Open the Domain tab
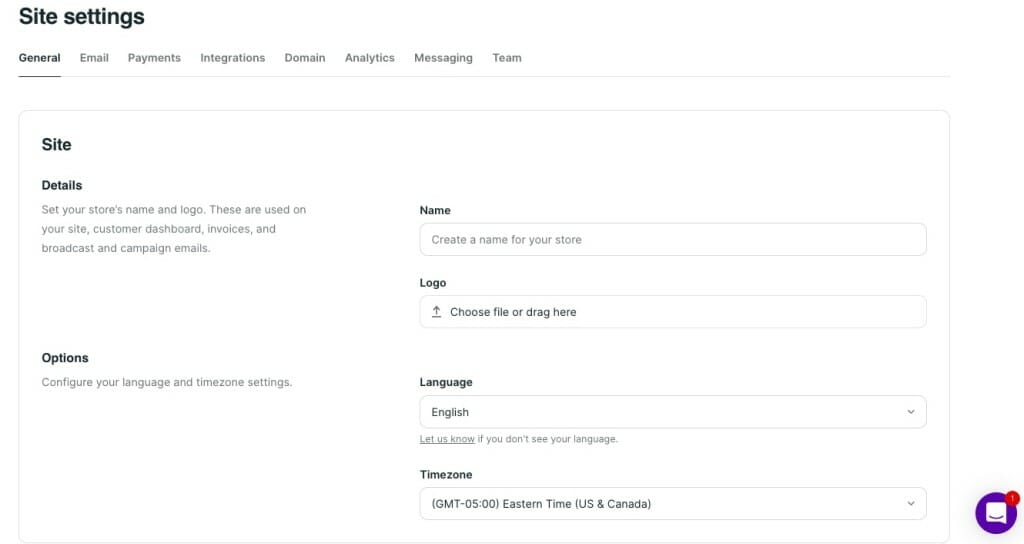This screenshot has width=1024, height=544. (x=304, y=57)
